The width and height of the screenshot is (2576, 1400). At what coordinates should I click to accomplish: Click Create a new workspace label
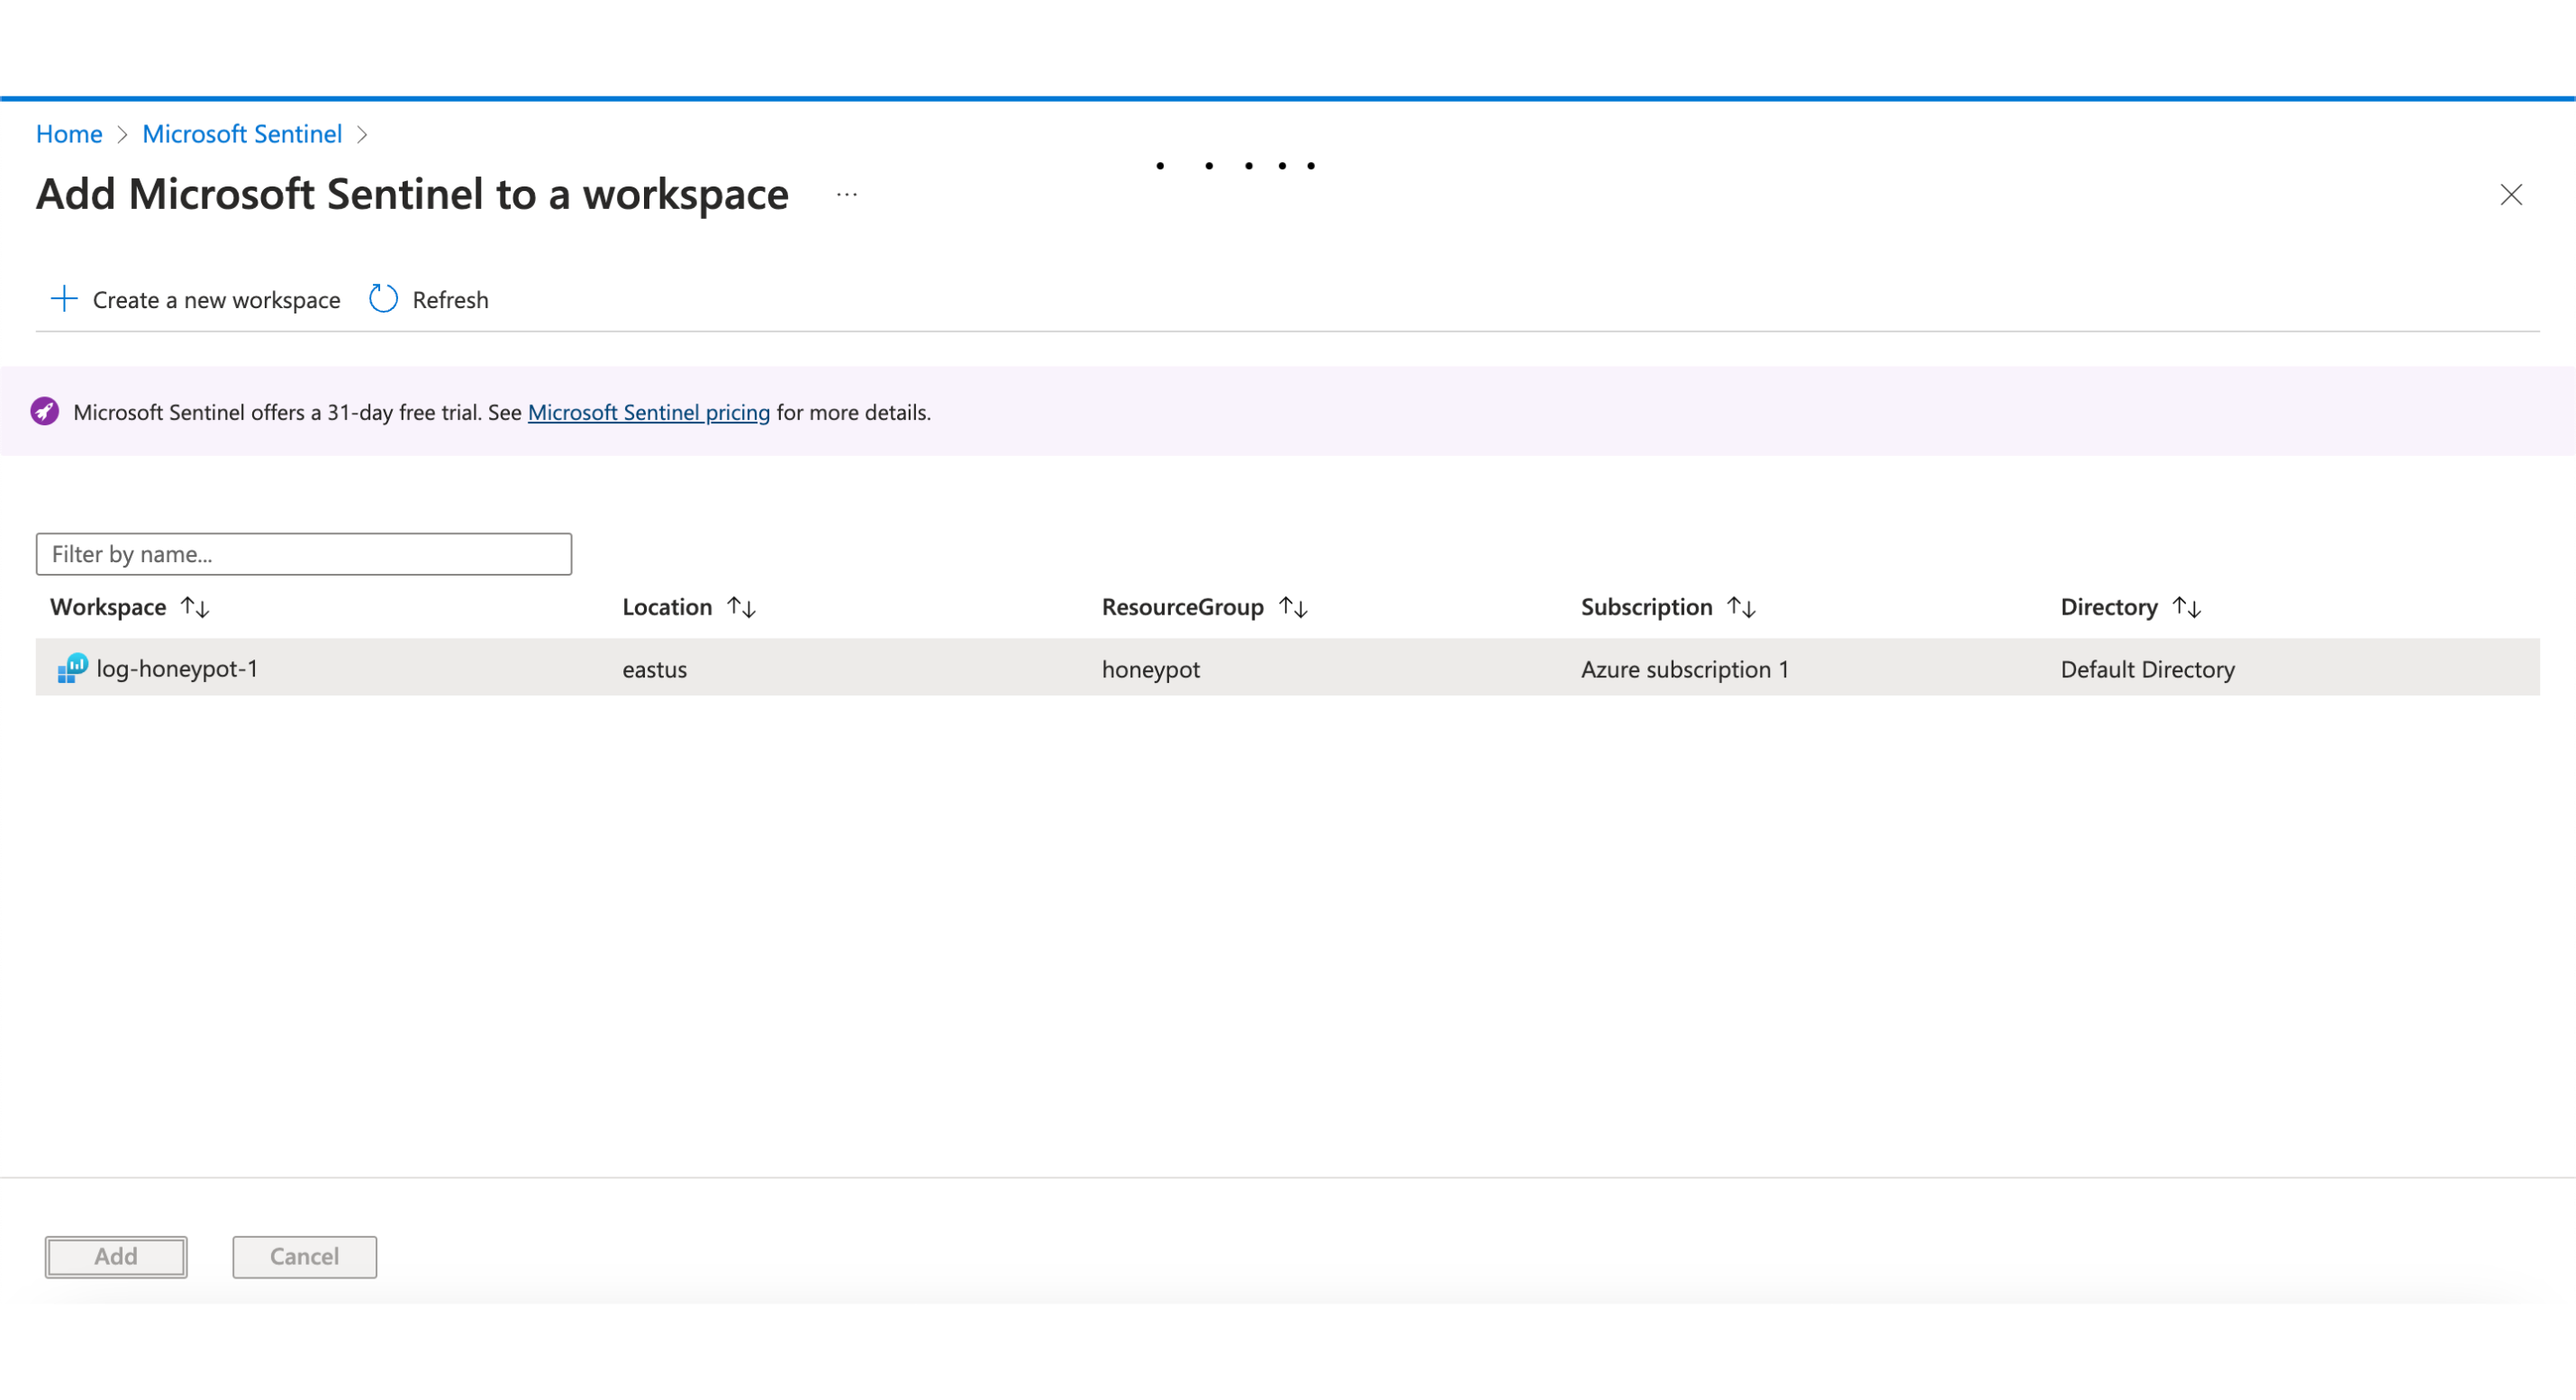pyautogui.click(x=216, y=300)
